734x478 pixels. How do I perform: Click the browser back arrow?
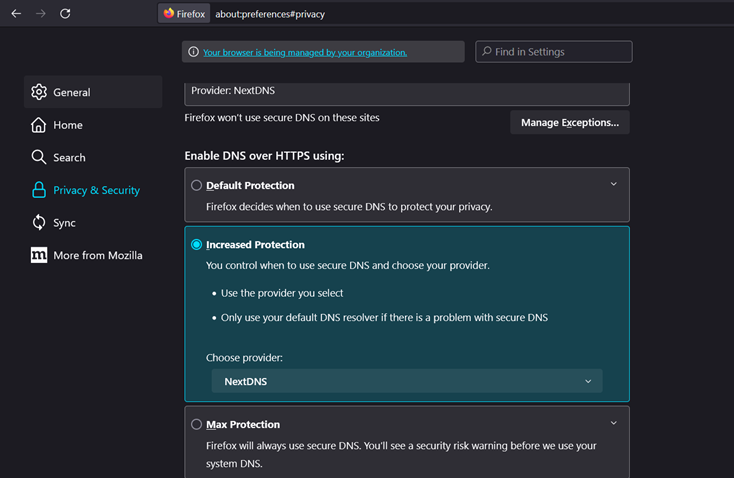pyautogui.click(x=16, y=14)
